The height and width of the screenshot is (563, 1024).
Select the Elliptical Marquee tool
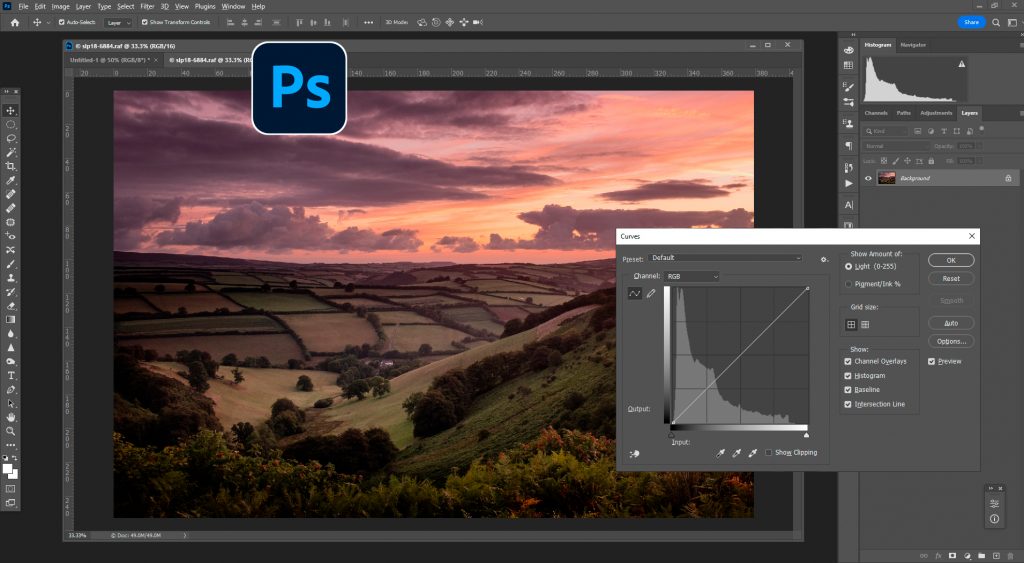(x=10, y=125)
